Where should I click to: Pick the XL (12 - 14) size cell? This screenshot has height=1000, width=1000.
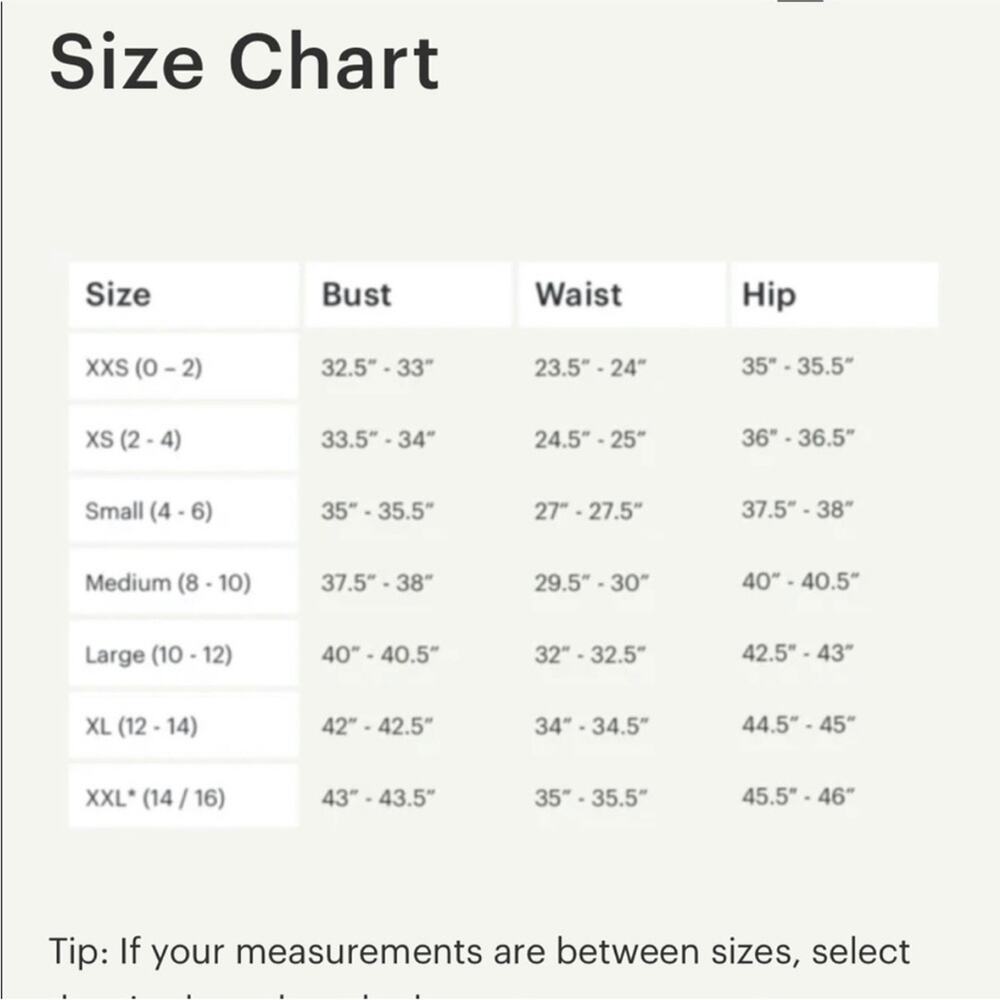pos(141,726)
